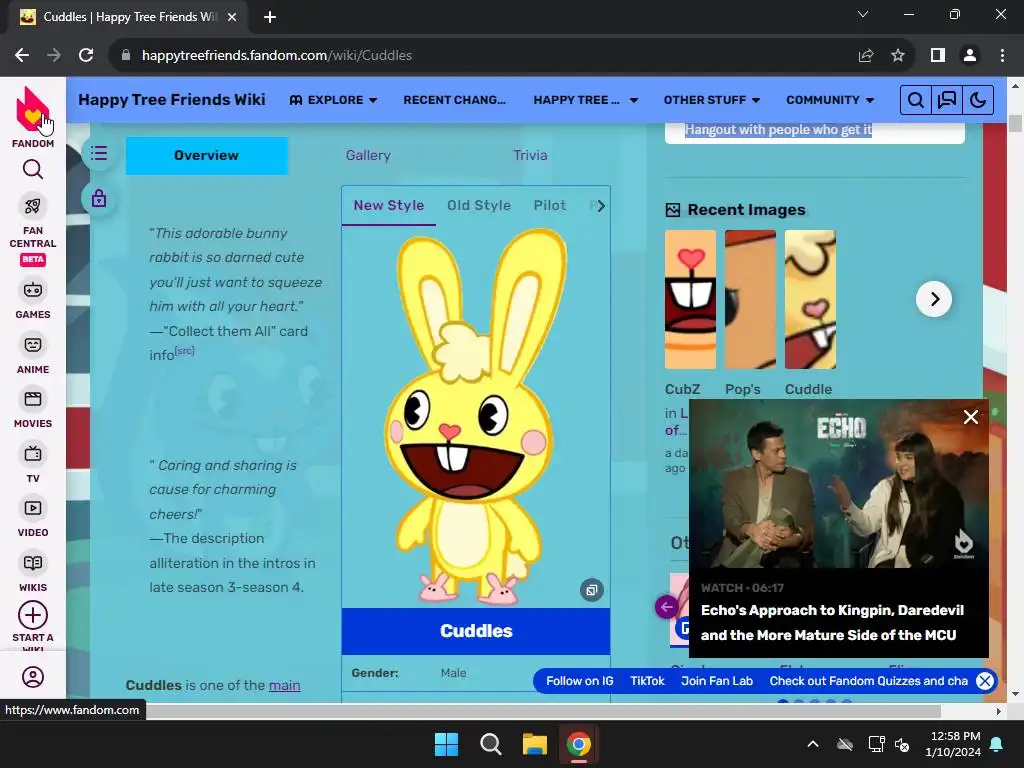Click the vertical page scrollbar thumb
Image resolution: width=1024 pixels, height=768 pixels.
tap(1015, 123)
